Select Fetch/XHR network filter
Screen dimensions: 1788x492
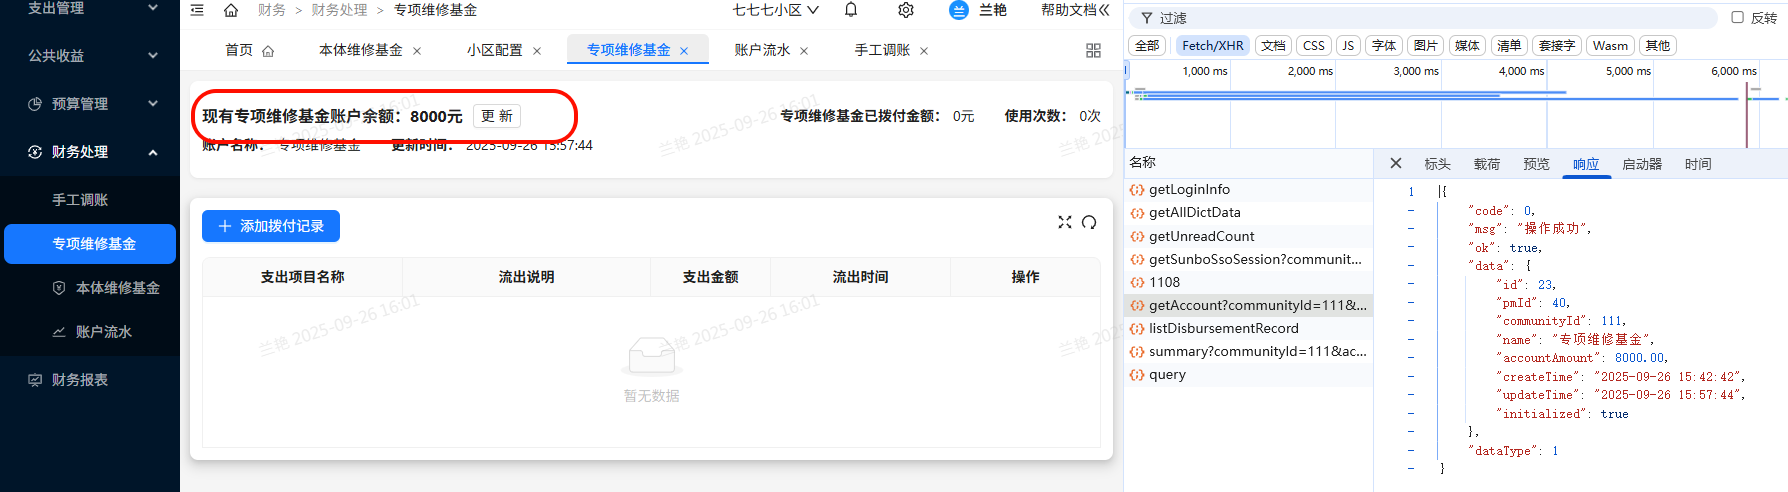click(x=1212, y=45)
